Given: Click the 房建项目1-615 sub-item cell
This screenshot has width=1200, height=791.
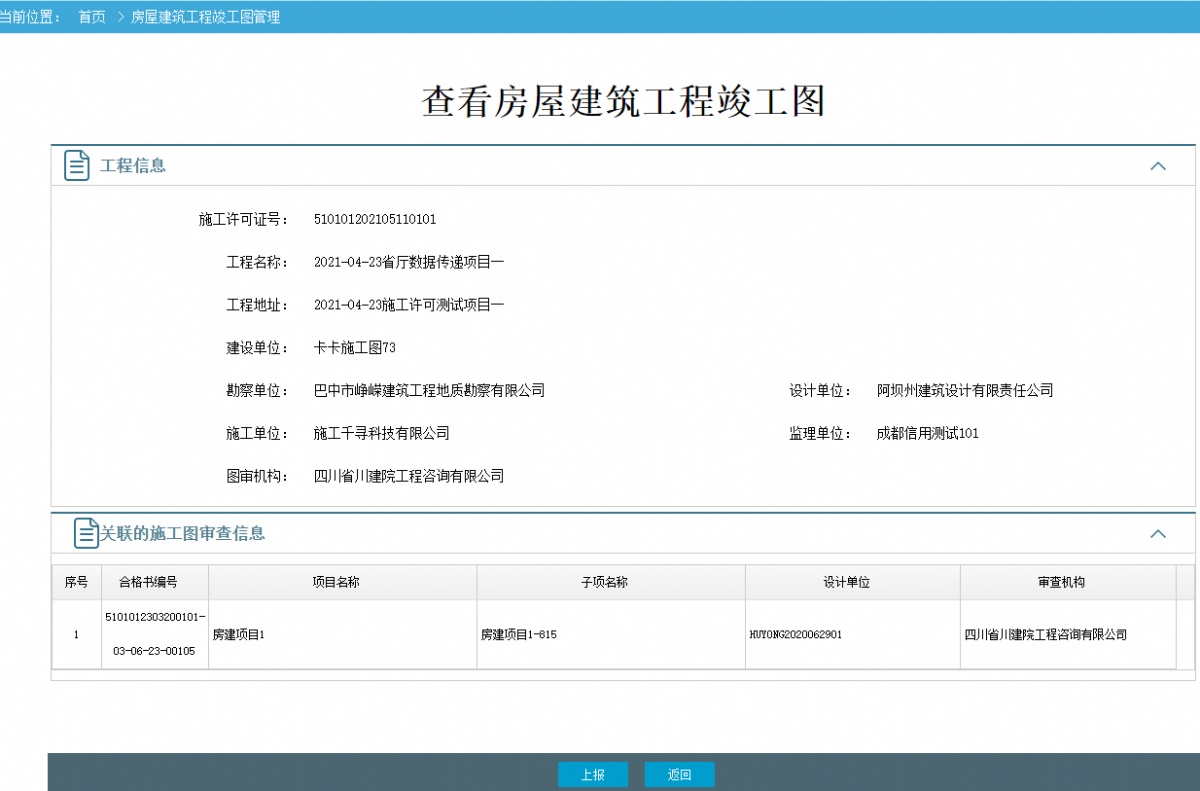Looking at the screenshot, I should [x=611, y=634].
